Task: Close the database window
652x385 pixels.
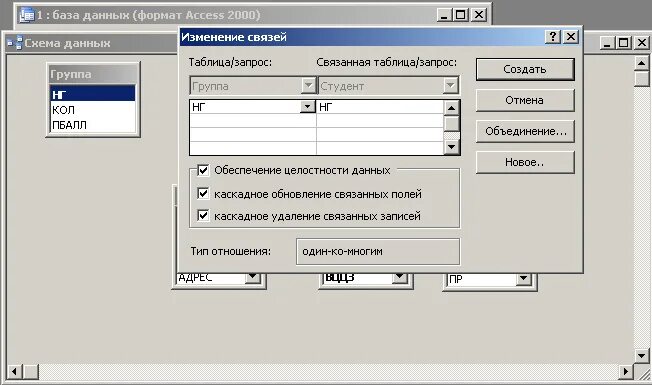Action: pos(479,15)
